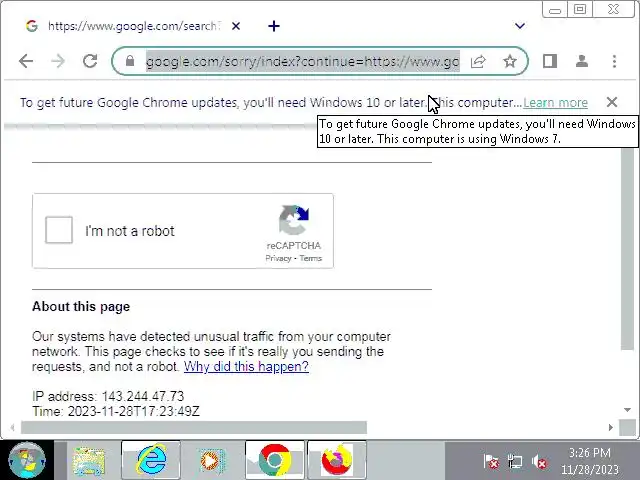640x480 pixels.
Task: Click the scroll left arrow
Action: coord(13,427)
